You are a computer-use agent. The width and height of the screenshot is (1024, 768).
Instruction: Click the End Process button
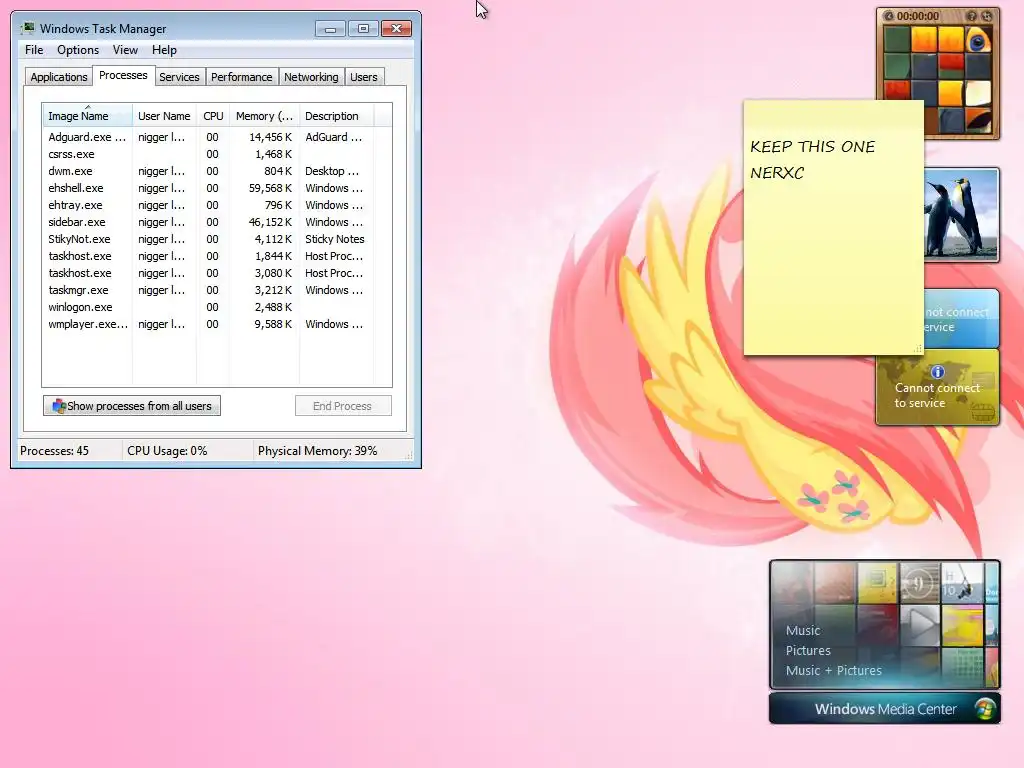tap(343, 406)
